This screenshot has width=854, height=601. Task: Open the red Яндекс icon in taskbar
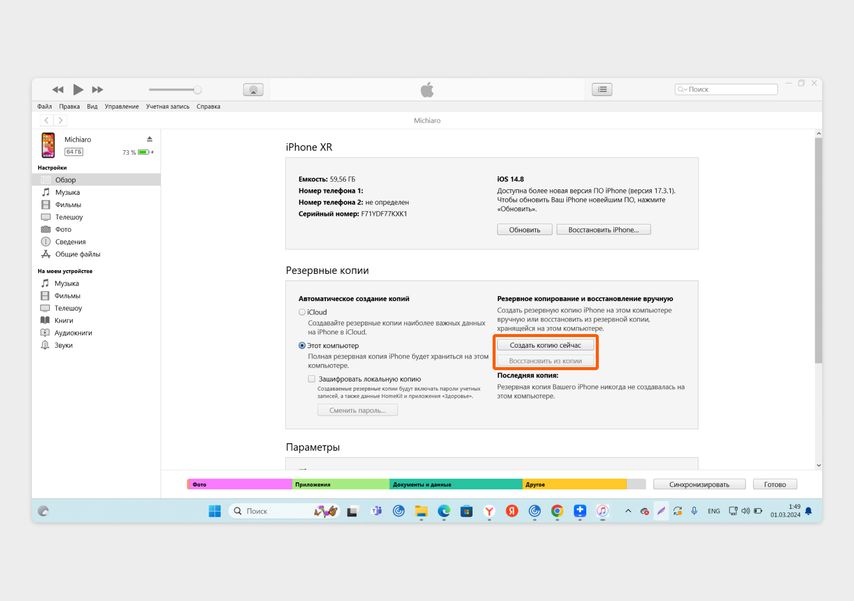(x=511, y=511)
